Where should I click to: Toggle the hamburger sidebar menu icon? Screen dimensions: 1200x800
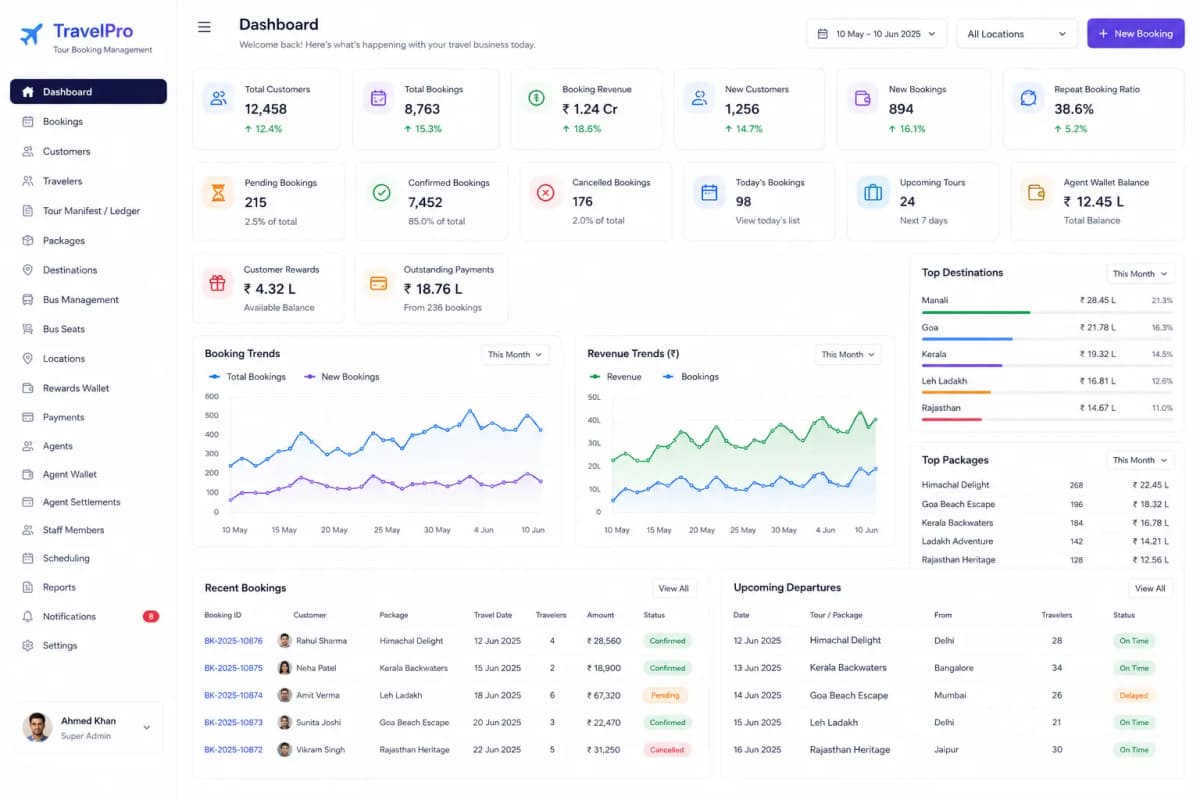pos(204,27)
